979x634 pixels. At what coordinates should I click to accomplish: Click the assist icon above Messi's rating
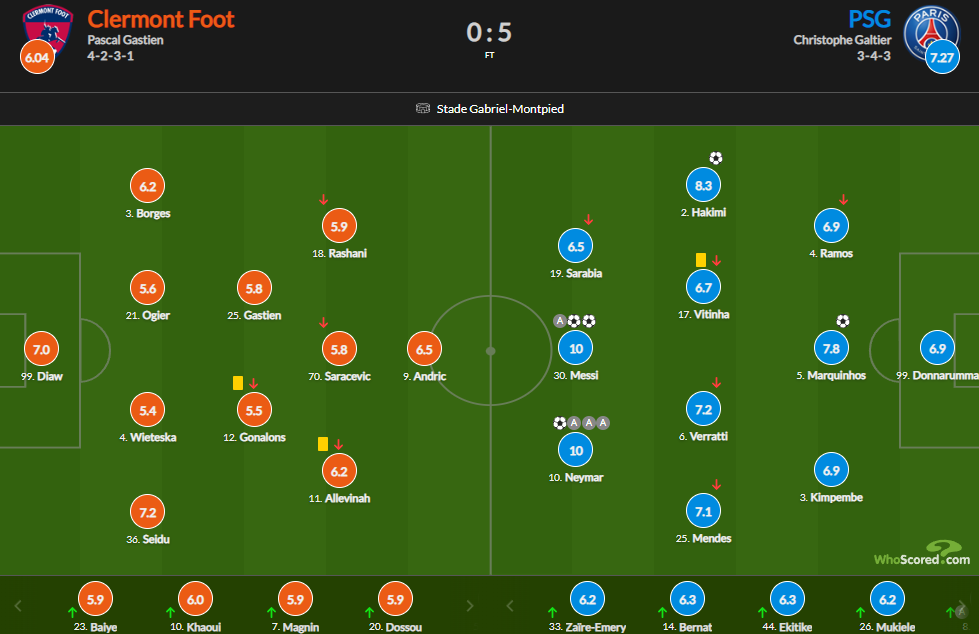point(560,321)
